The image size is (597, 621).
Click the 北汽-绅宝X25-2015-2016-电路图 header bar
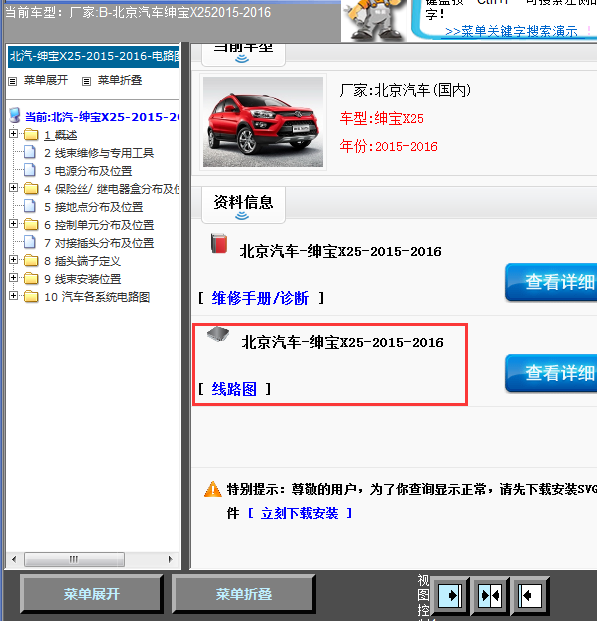click(x=93, y=56)
